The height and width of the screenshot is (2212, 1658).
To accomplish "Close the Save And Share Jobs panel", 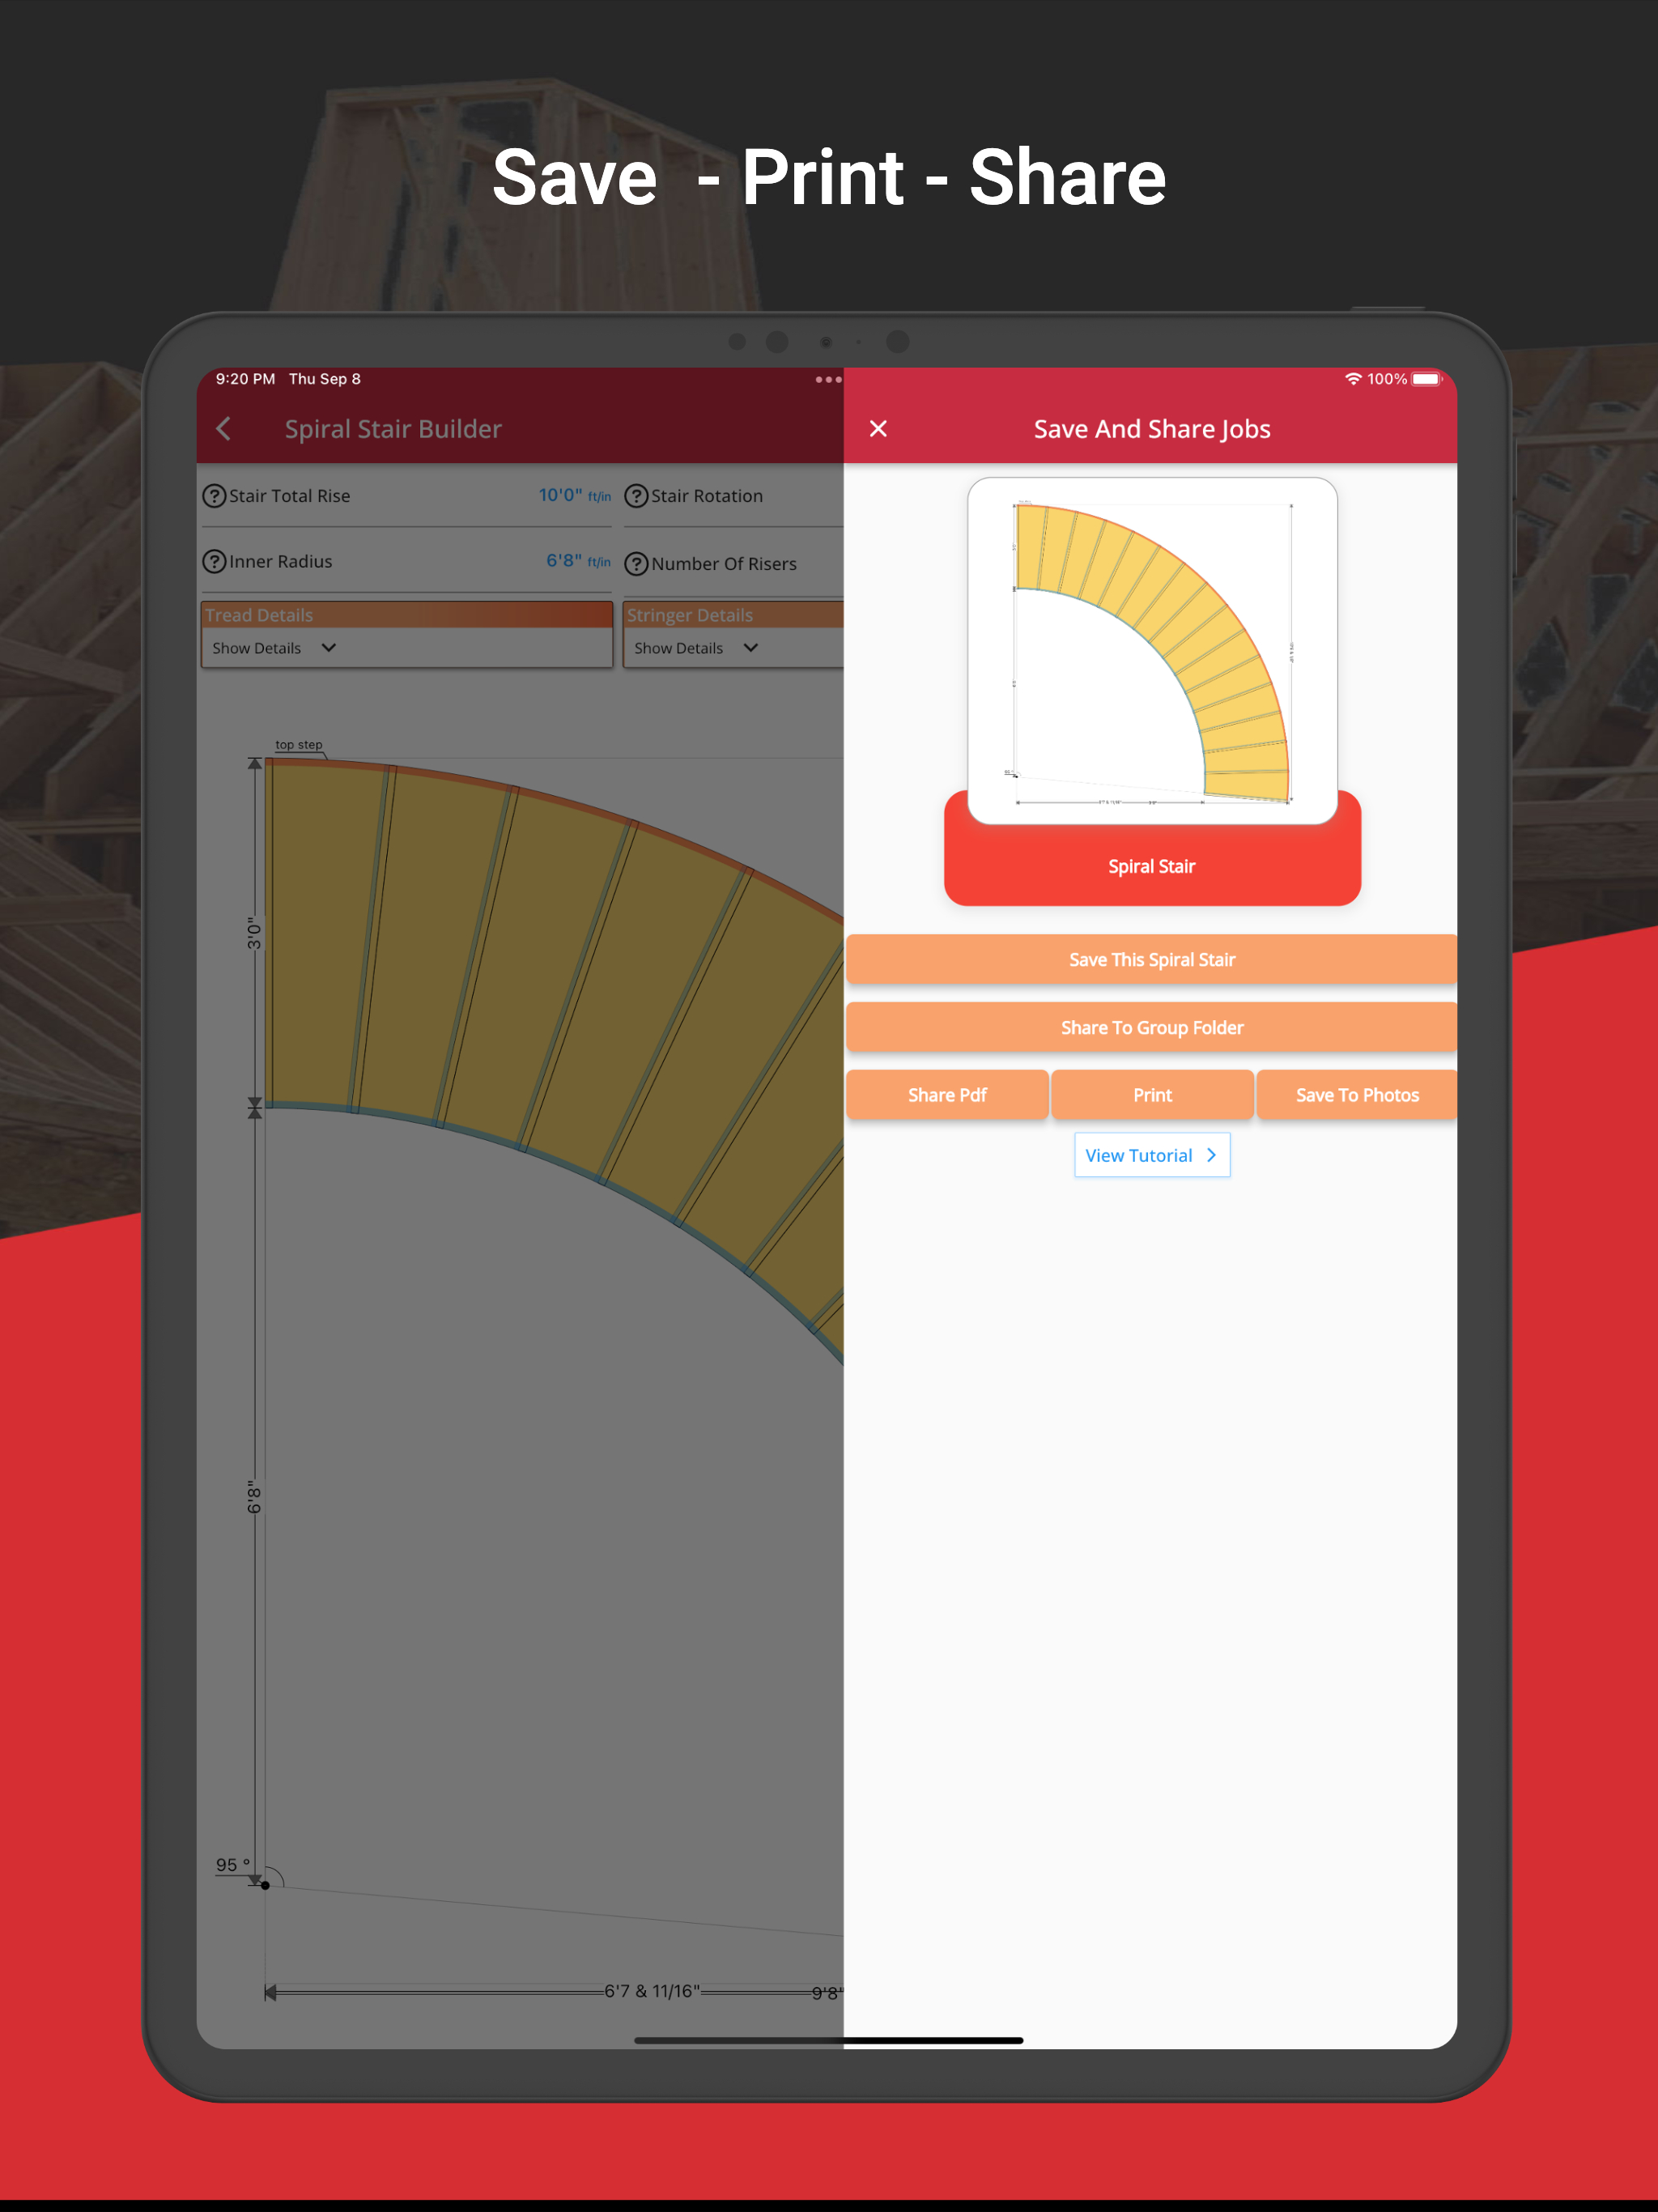I will (878, 429).
